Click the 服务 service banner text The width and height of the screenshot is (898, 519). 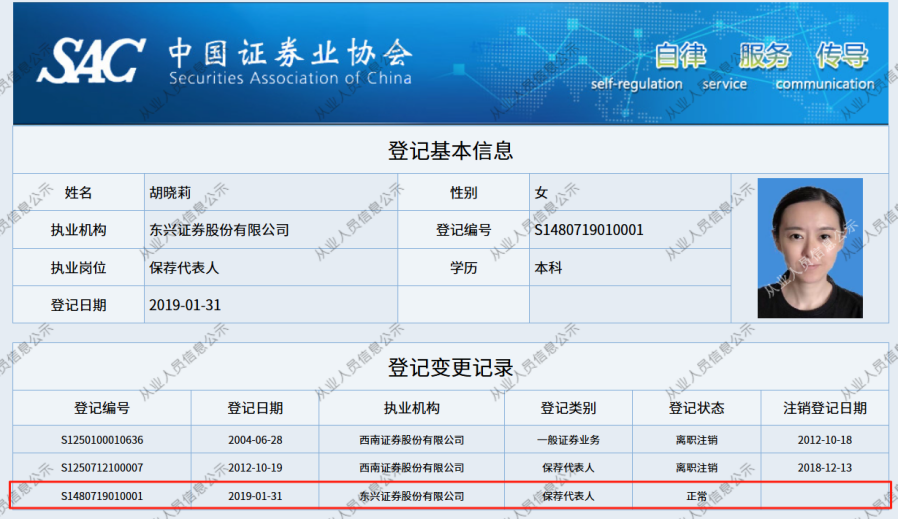pyautogui.click(x=764, y=56)
